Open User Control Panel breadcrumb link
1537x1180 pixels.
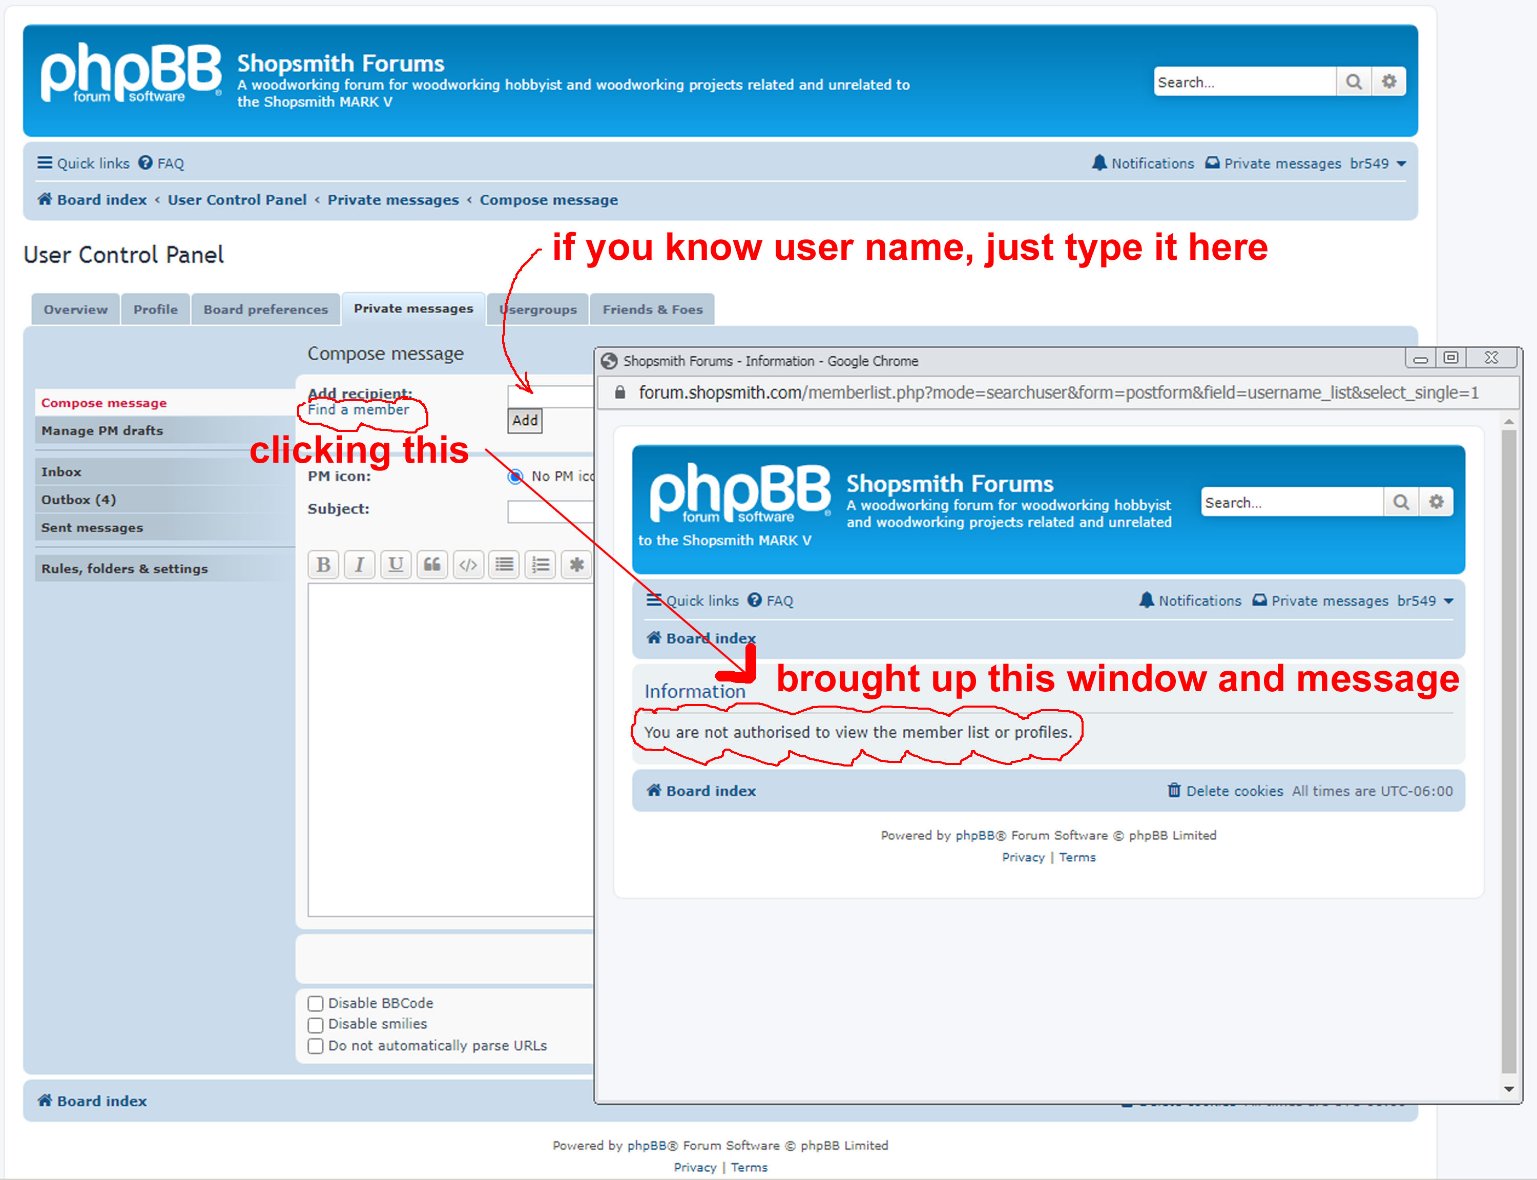tap(237, 200)
